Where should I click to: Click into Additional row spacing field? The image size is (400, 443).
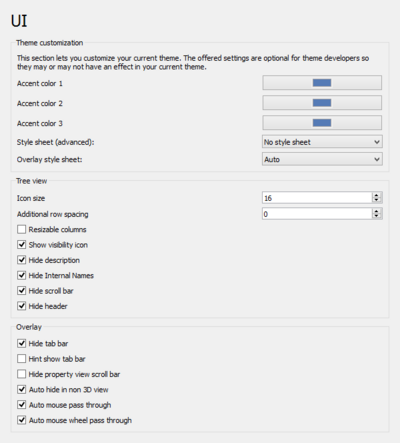317,214
